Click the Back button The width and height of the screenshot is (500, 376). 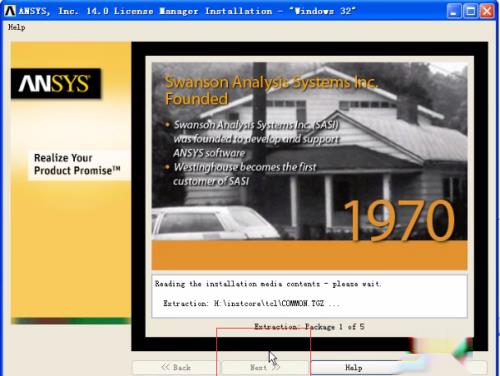(x=176, y=368)
